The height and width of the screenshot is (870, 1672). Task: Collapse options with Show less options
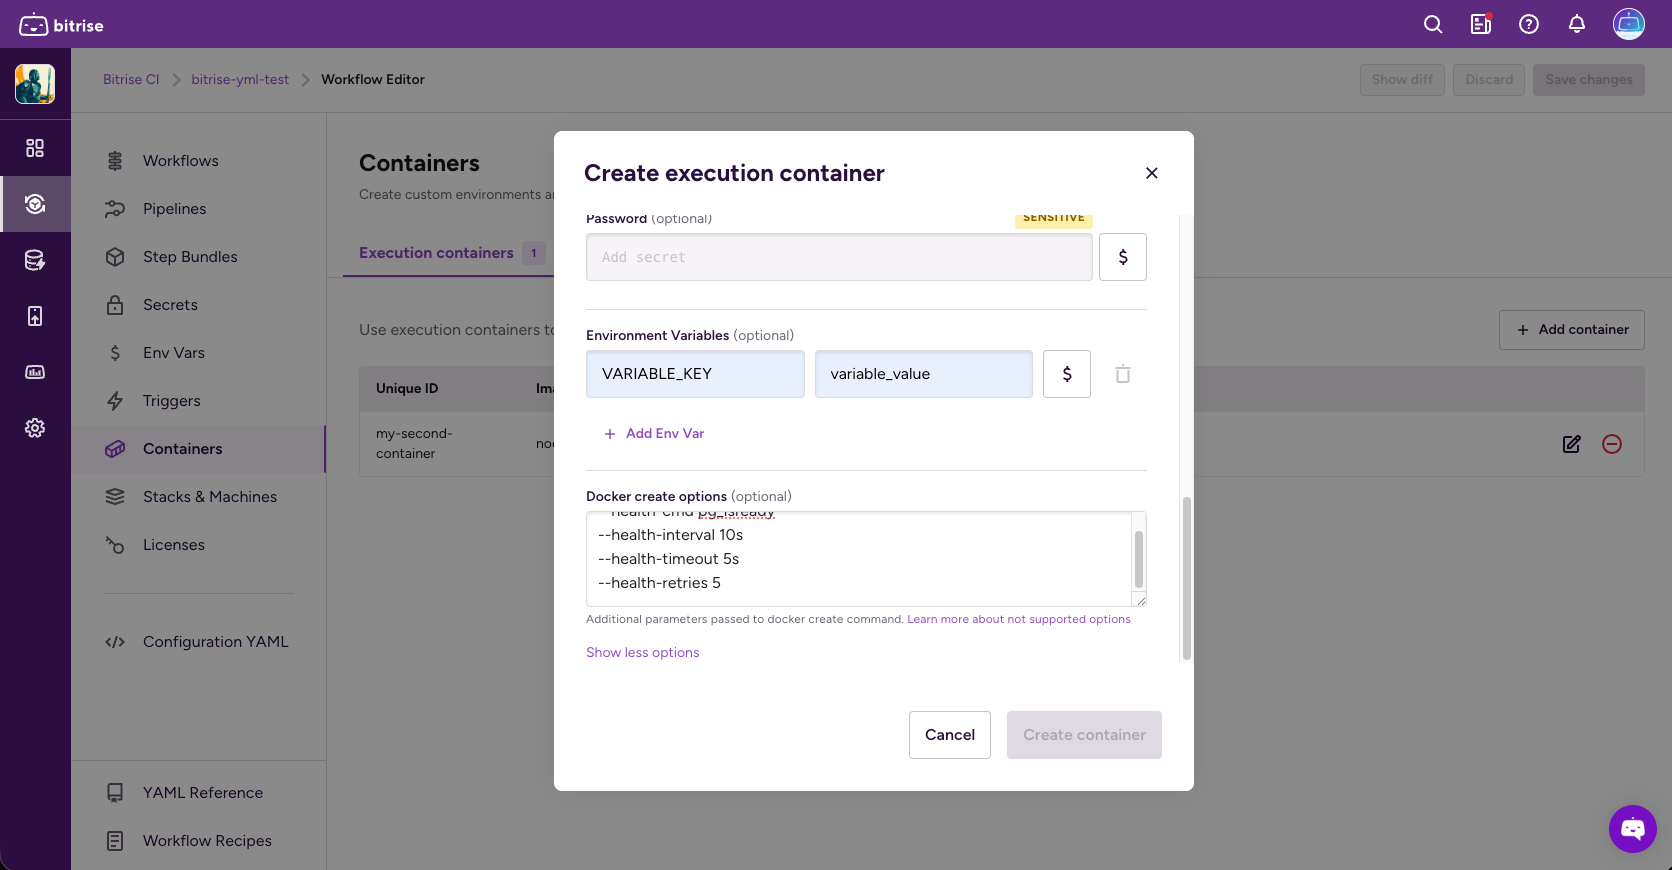pos(643,653)
